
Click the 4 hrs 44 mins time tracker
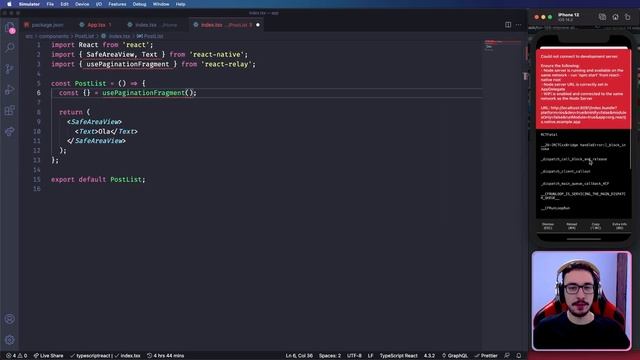coord(165,356)
